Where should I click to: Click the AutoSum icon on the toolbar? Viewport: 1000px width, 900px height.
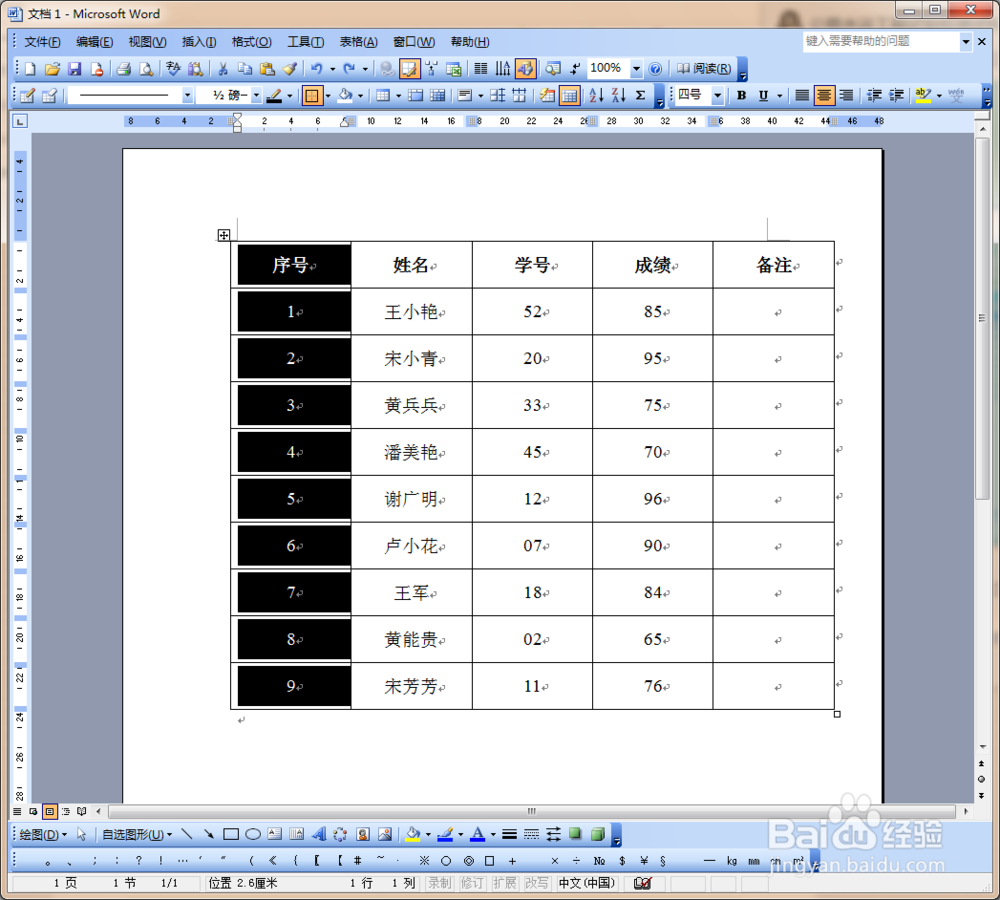[639, 95]
